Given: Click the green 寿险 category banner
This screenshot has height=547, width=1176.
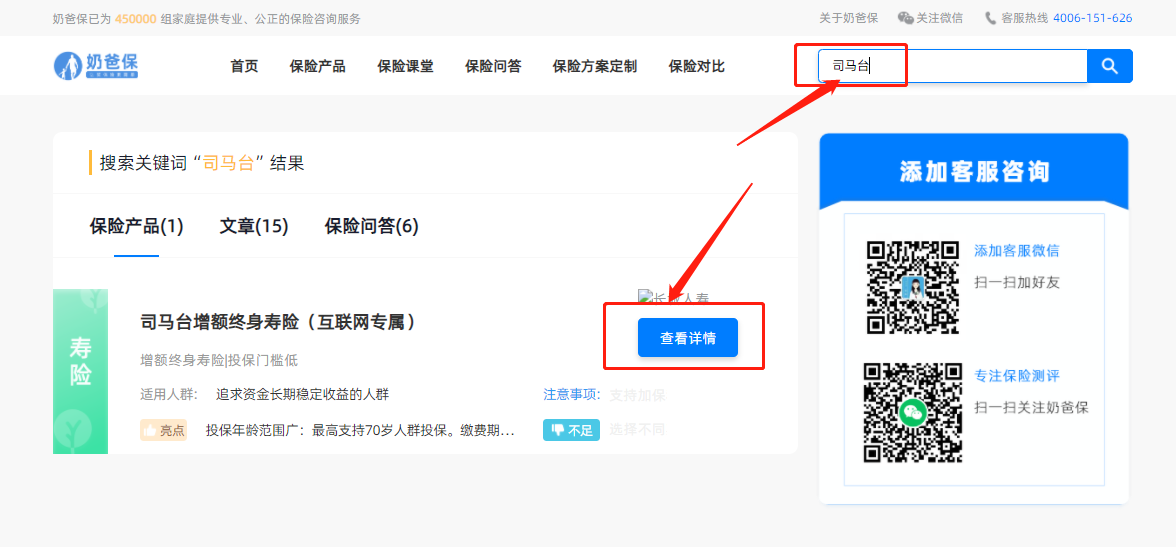Looking at the screenshot, I should pyautogui.click(x=80, y=371).
